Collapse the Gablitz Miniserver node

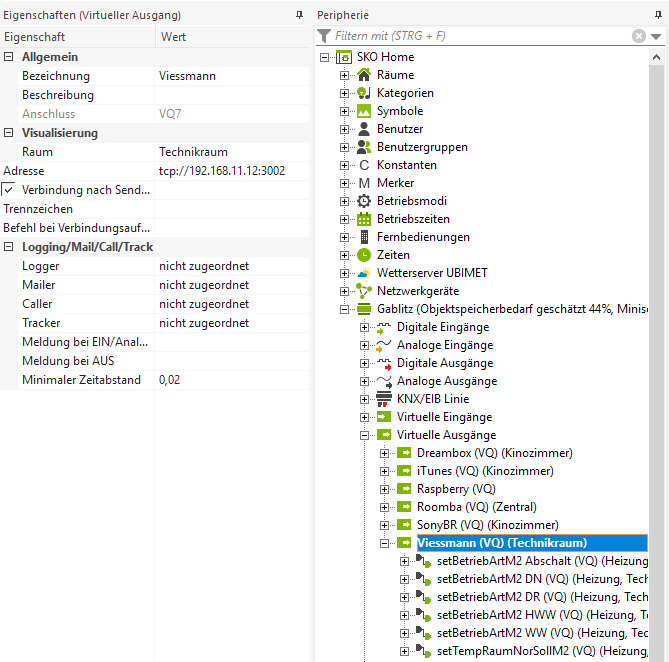click(344, 310)
